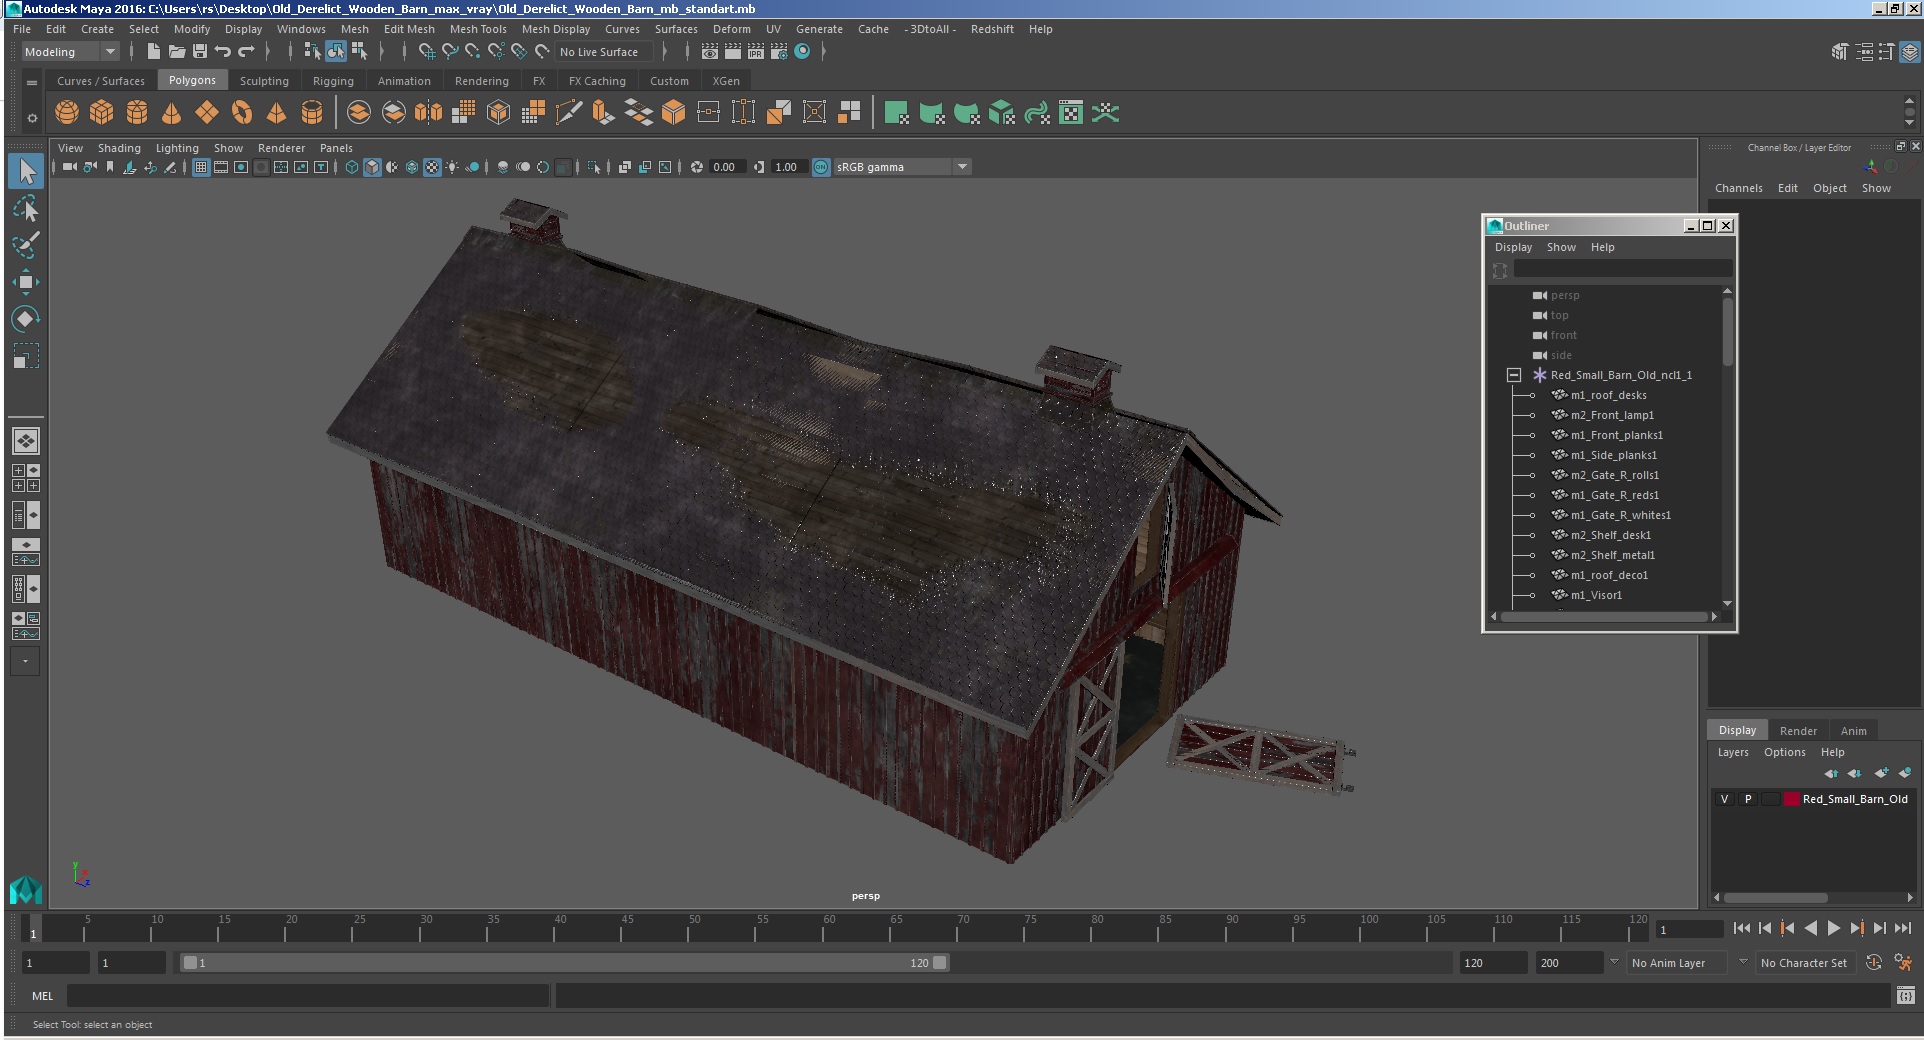1924x1040 pixels.
Task: Redo the last action icon
Action: (x=246, y=51)
